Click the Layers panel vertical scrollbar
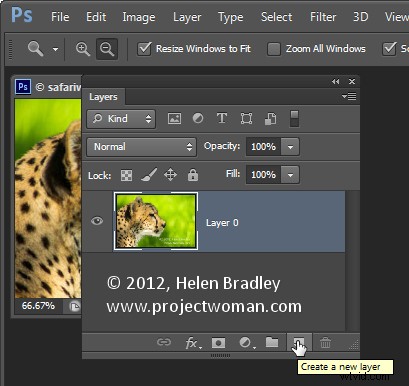This screenshot has height=386, width=409. coord(352,261)
